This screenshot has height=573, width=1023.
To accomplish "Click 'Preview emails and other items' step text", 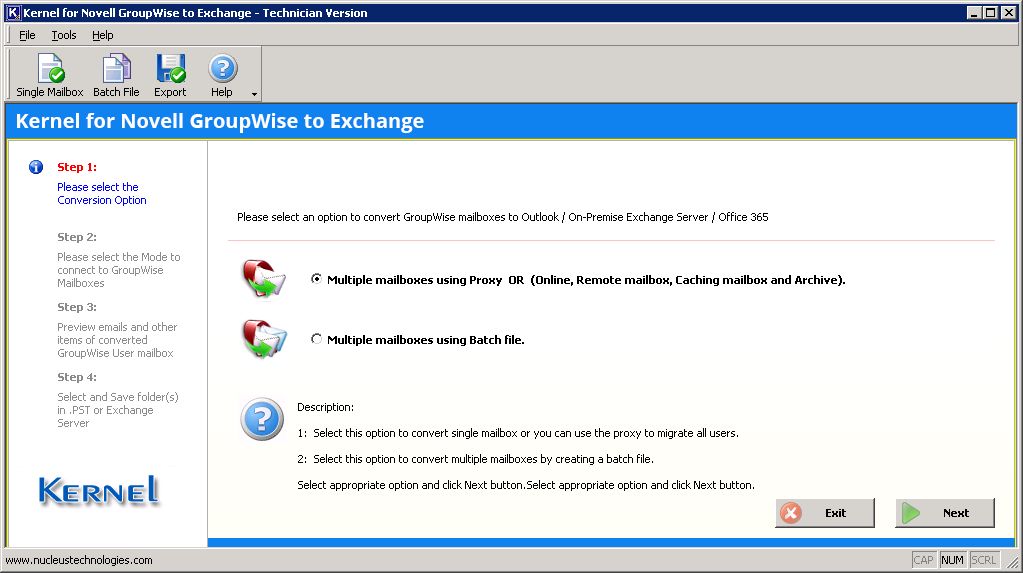I will pyautogui.click(x=117, y=340).
